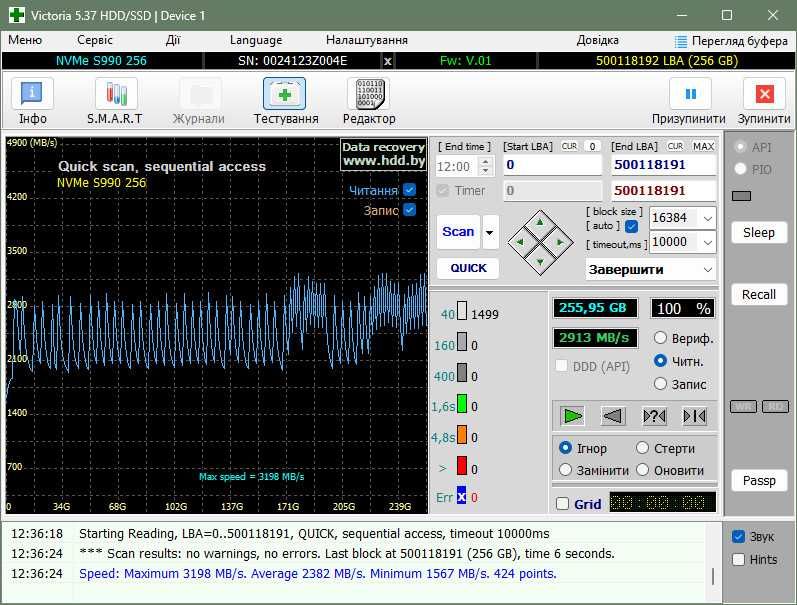Toggle the auto block size checkbox
797x605 pixels.
tap(632, 226)
